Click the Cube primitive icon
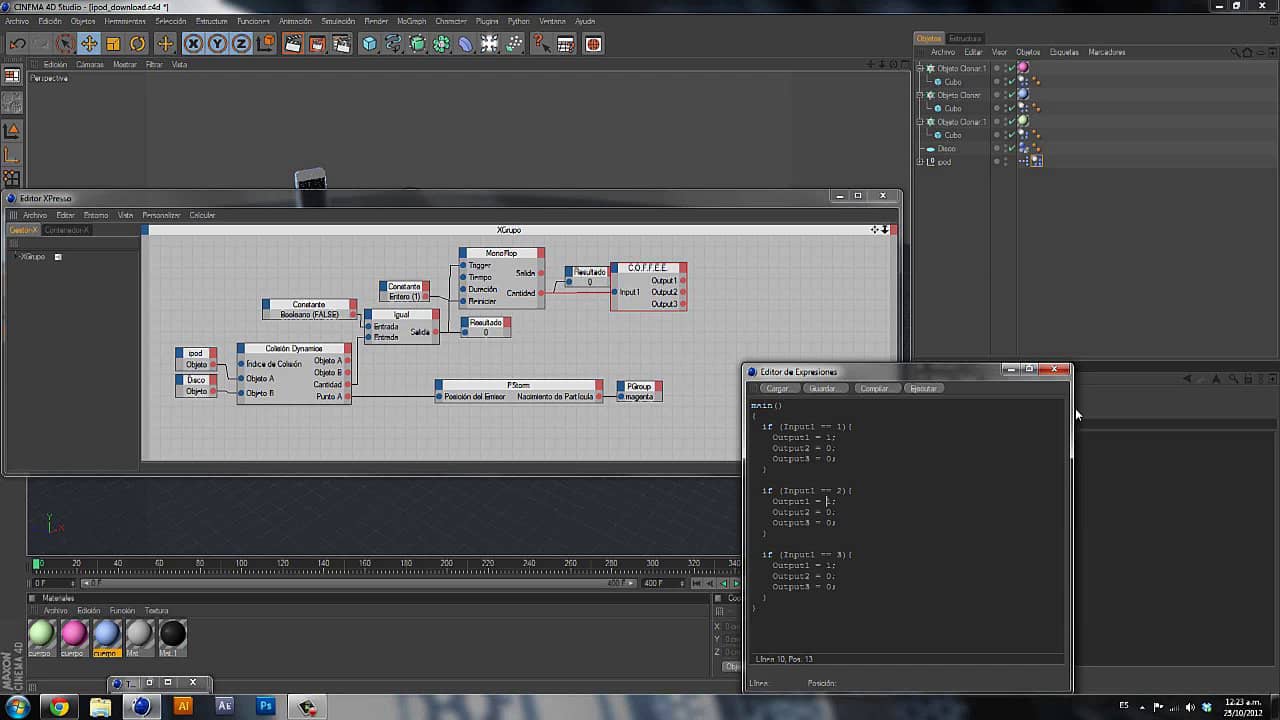Viewport: 1280px width, 720px height. (370, 44)
